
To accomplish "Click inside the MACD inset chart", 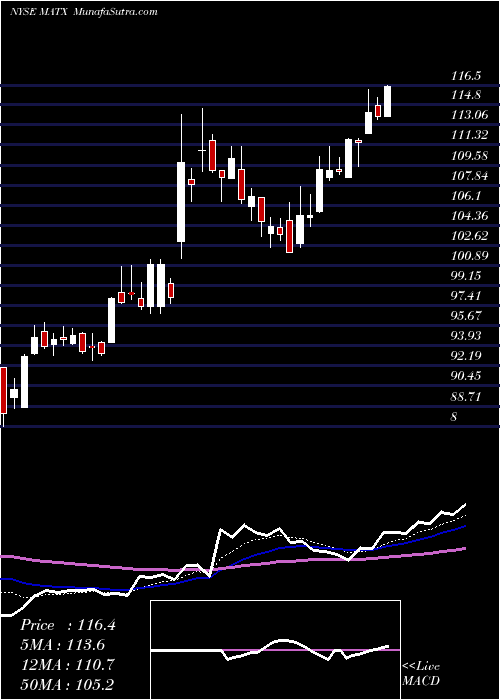I will (x=275, y=650).
